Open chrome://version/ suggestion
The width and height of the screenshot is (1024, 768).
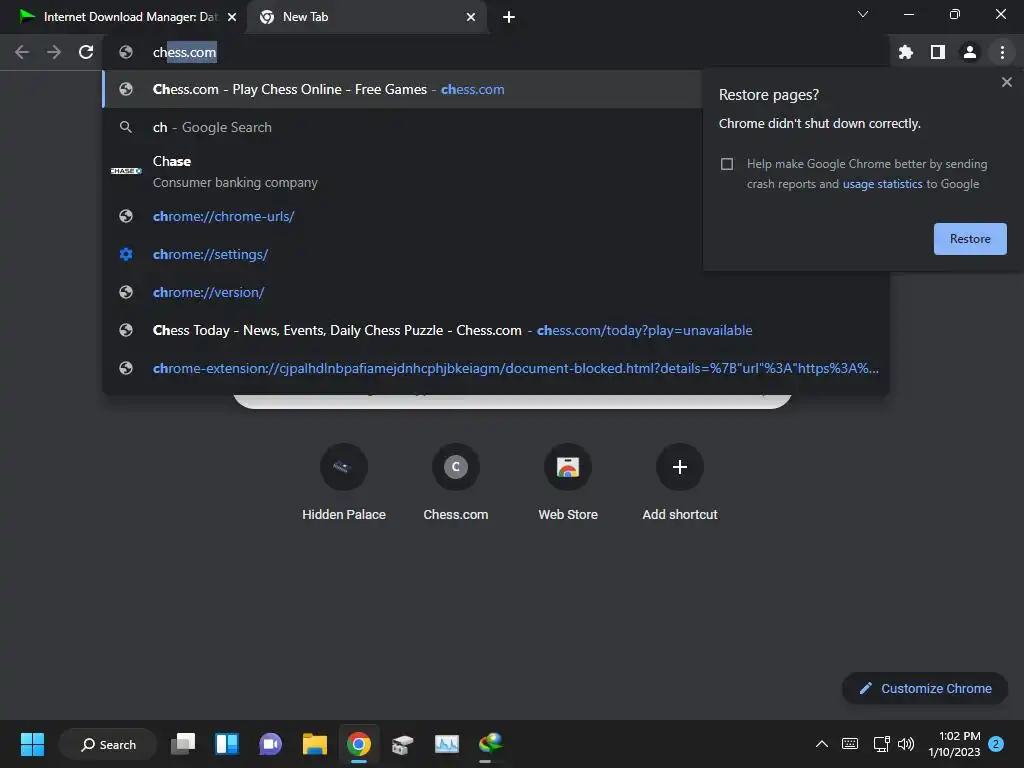pos(496,292)
